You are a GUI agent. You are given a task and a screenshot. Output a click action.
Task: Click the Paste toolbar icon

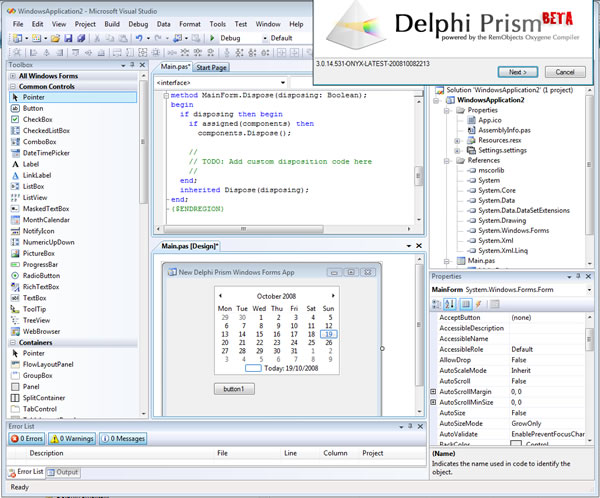point(122,38)
